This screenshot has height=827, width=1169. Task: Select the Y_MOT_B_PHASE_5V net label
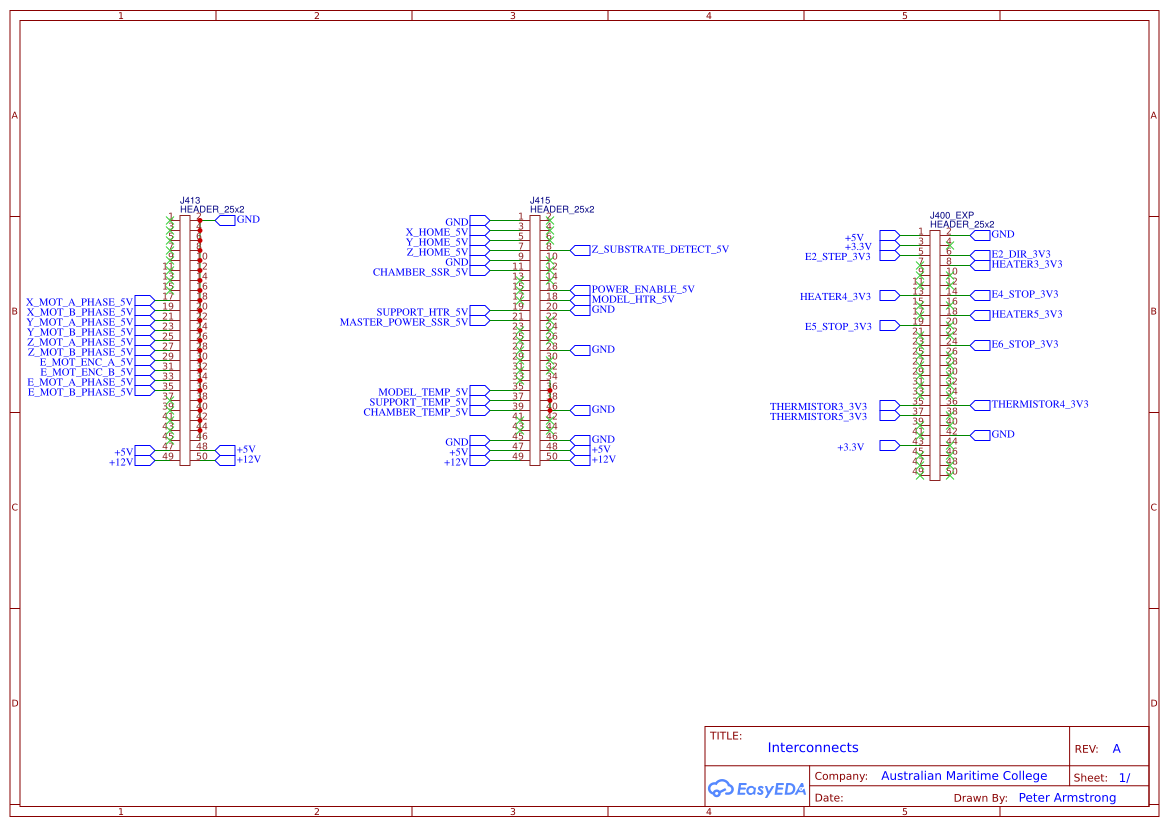80,333
